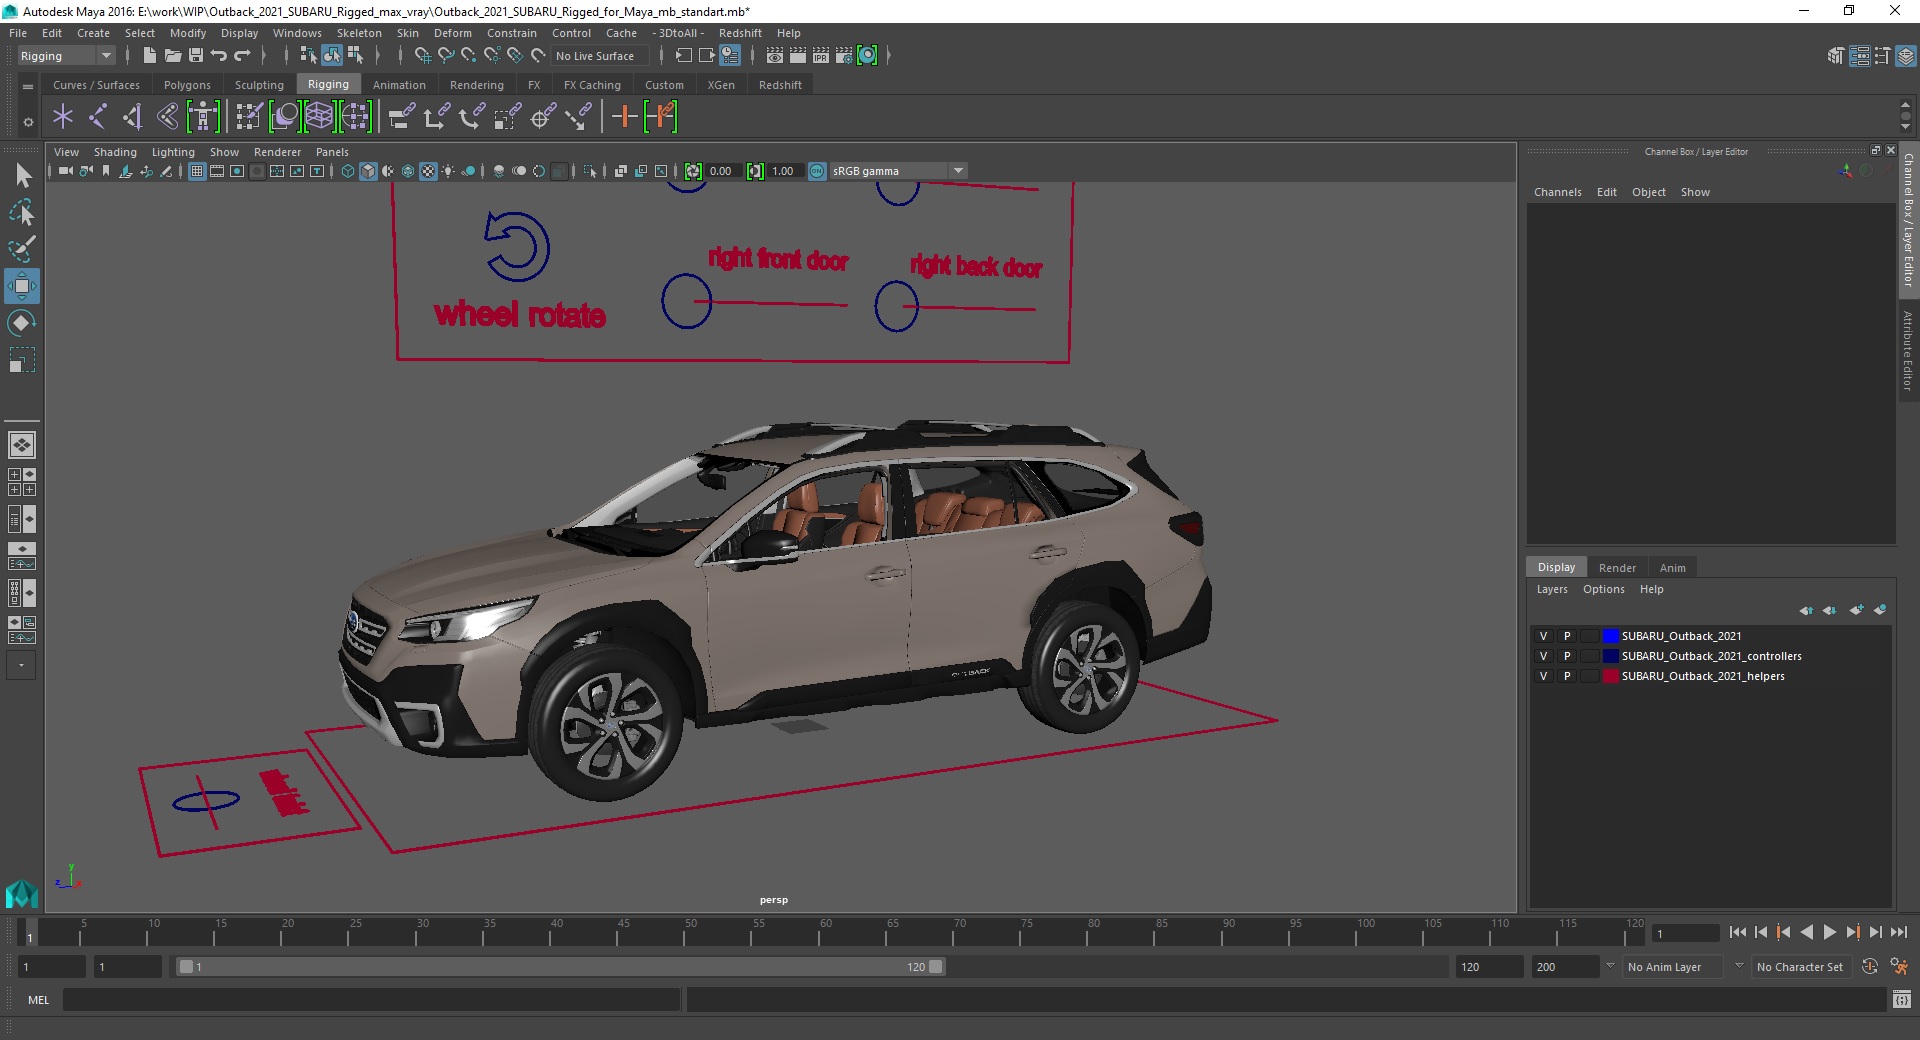
Task: Toggle visibility V of SUBARU_Outback_2021_helpers layer
Action: click(x=1543, y=676)
